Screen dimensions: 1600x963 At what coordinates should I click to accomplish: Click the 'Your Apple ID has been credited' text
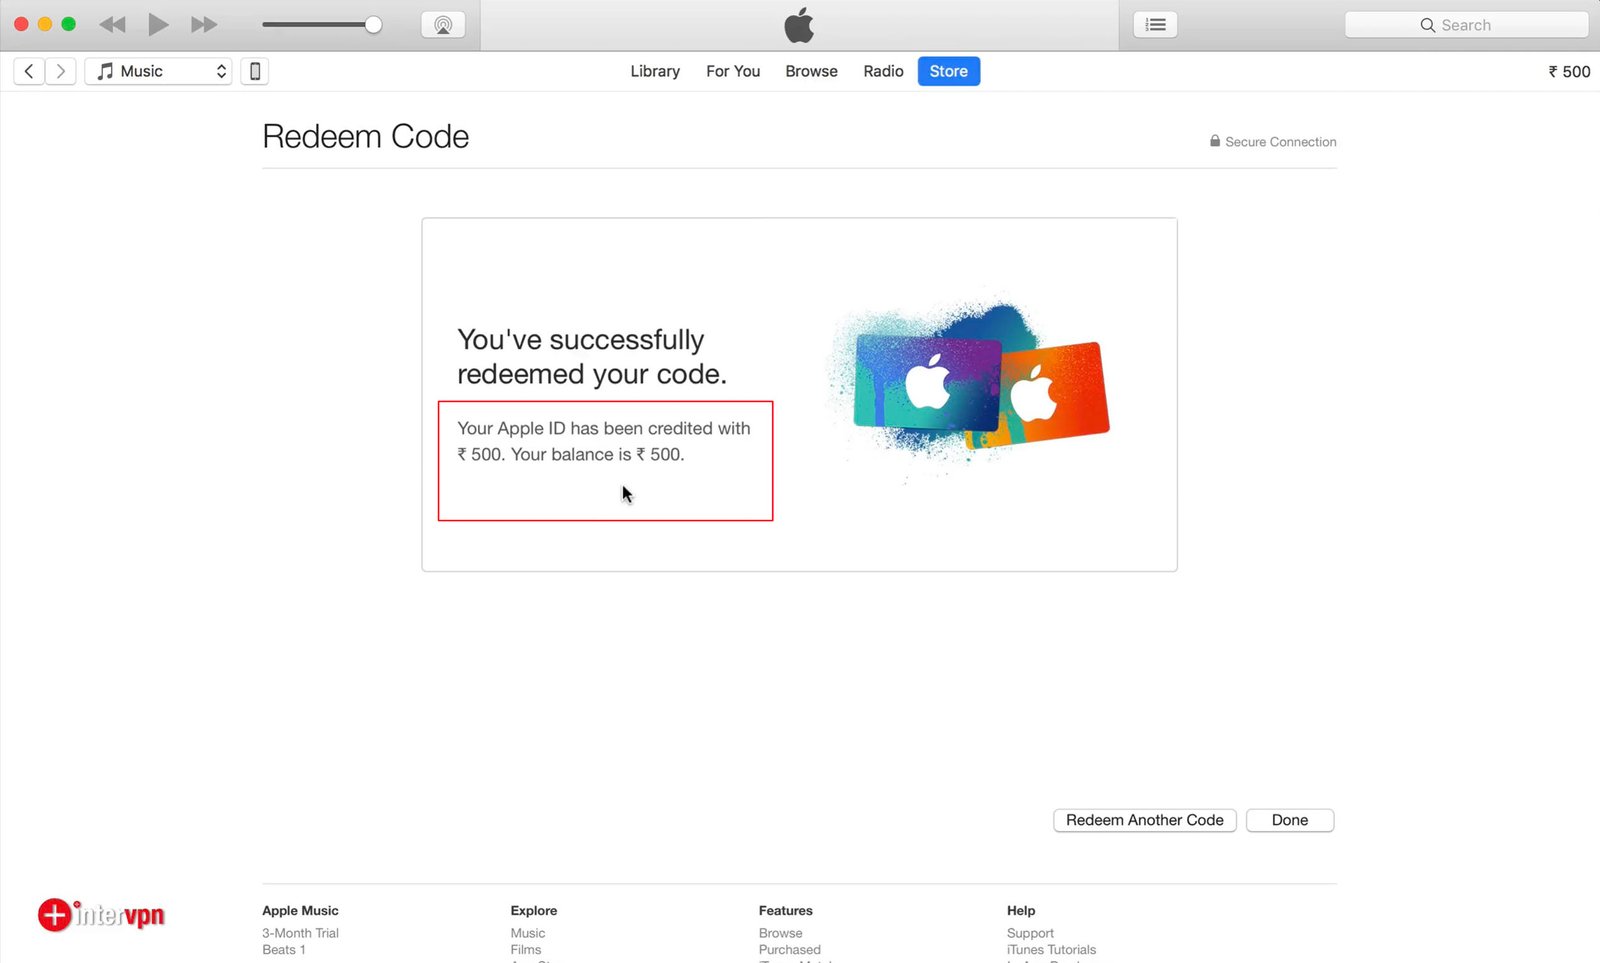pos(604,441)
